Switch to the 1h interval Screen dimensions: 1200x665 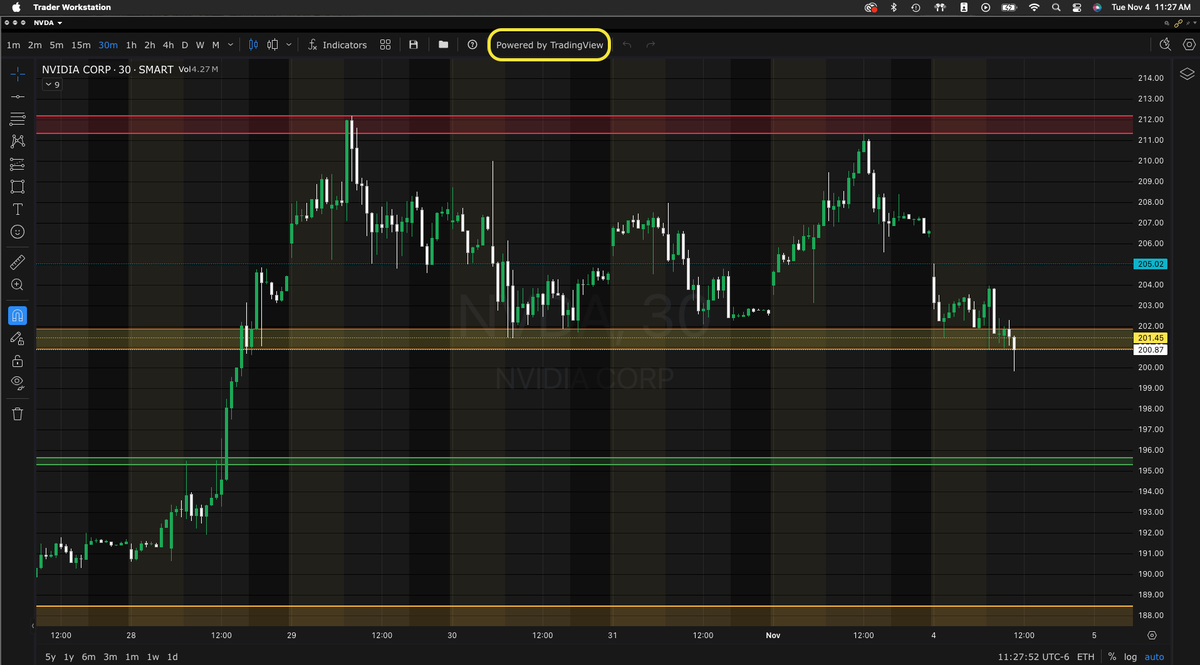point(131,45)
